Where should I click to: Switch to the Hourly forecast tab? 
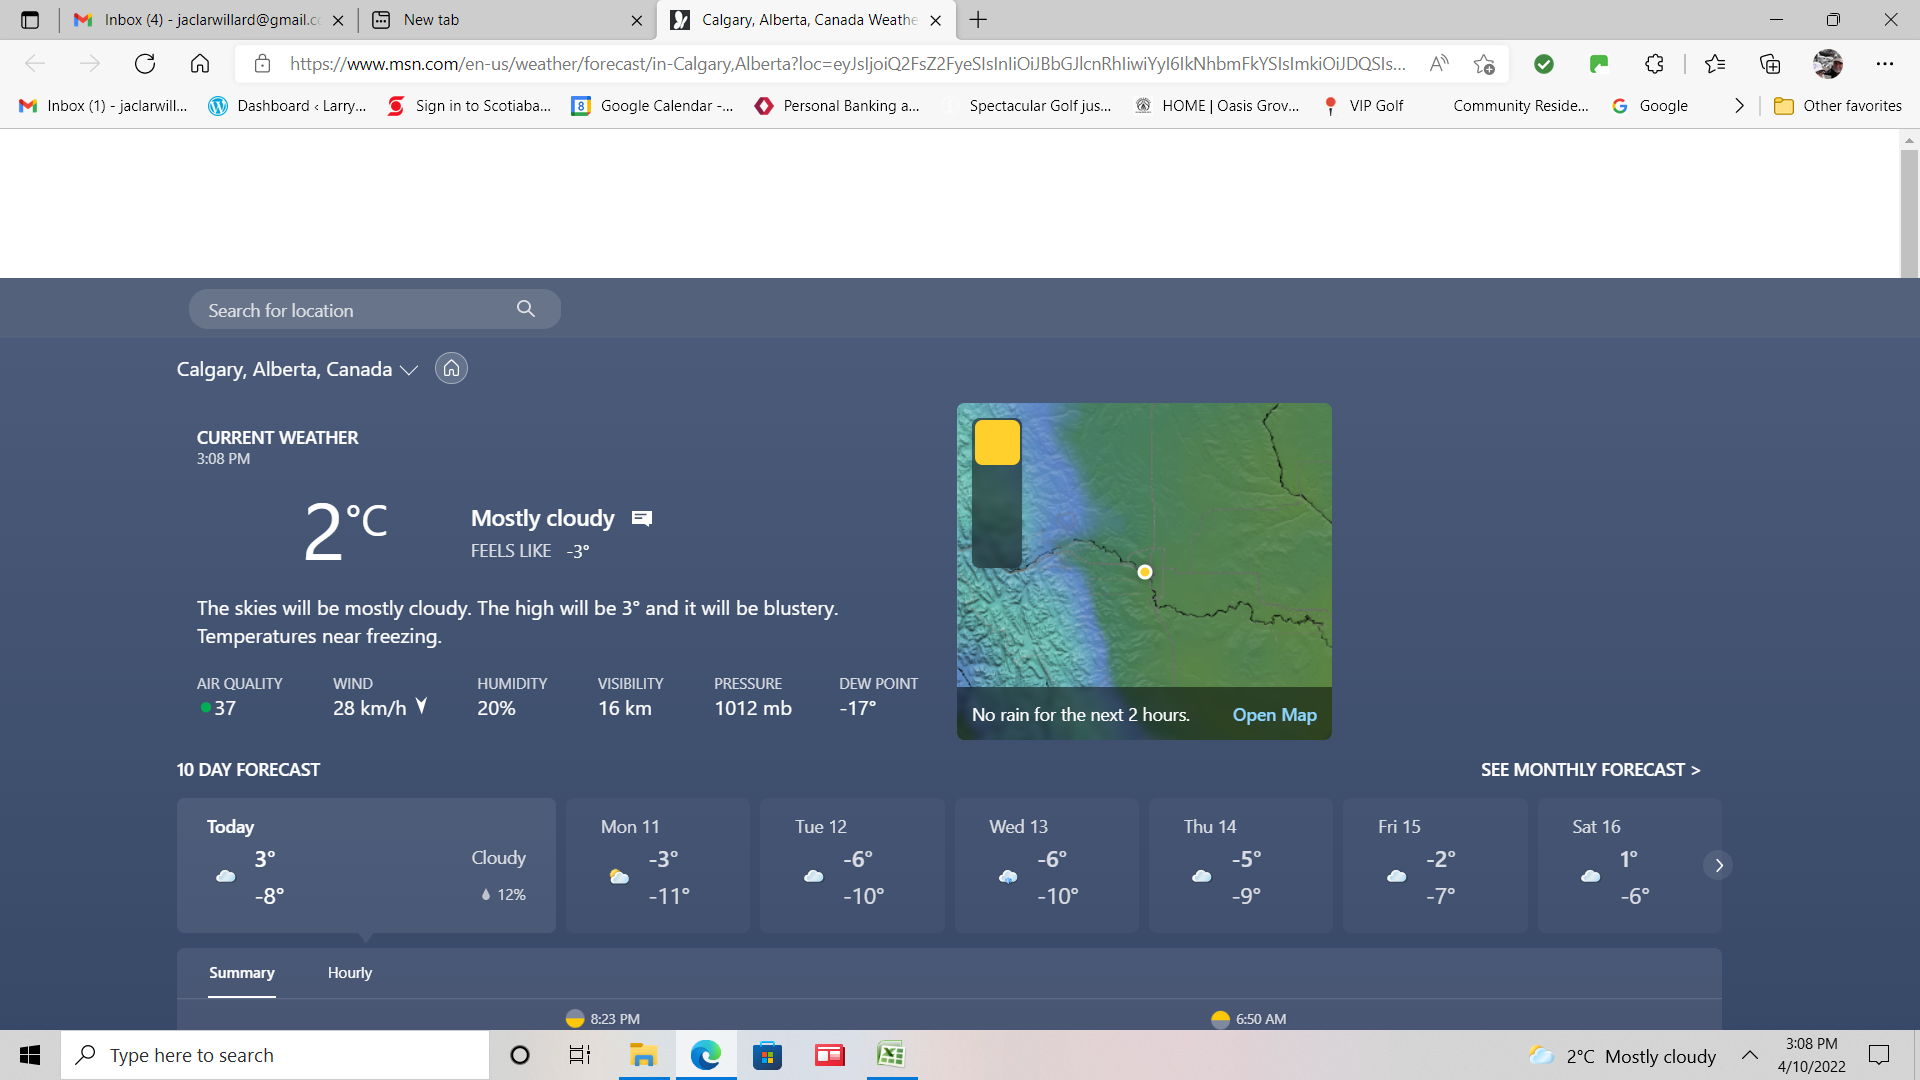349,973
